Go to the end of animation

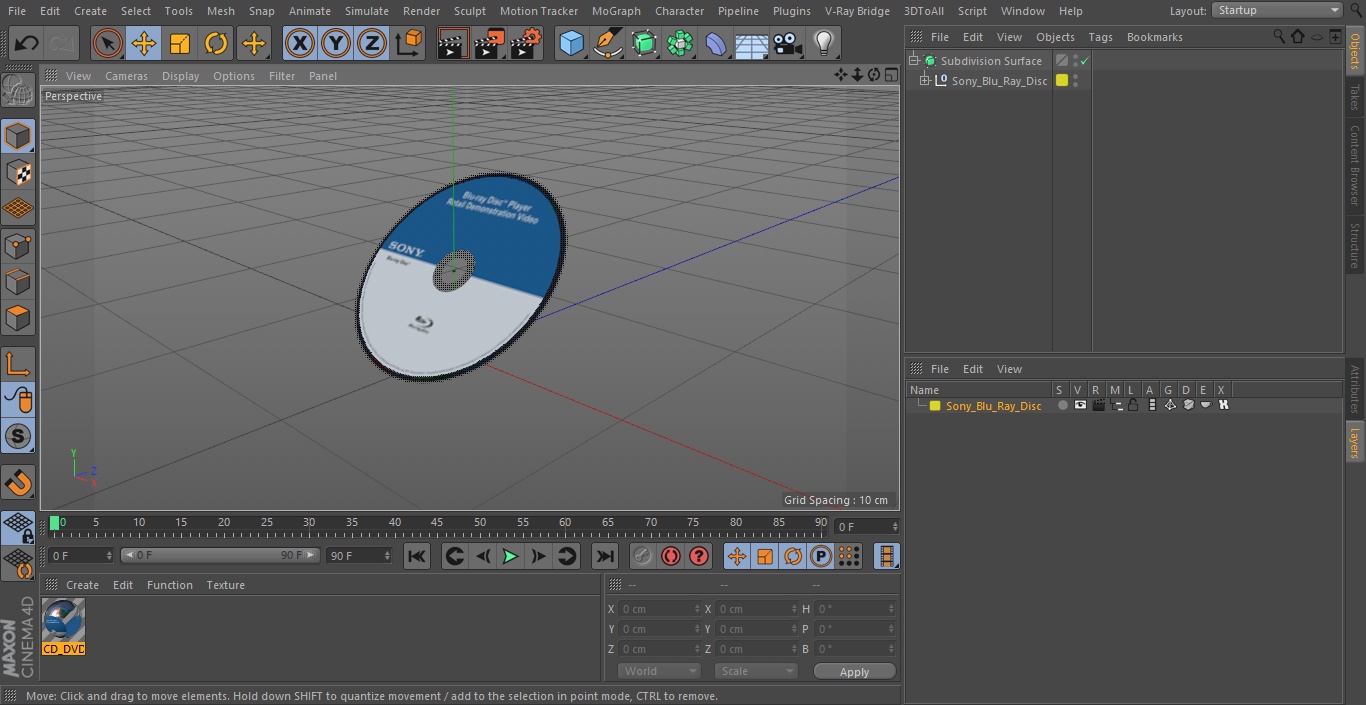605,556
